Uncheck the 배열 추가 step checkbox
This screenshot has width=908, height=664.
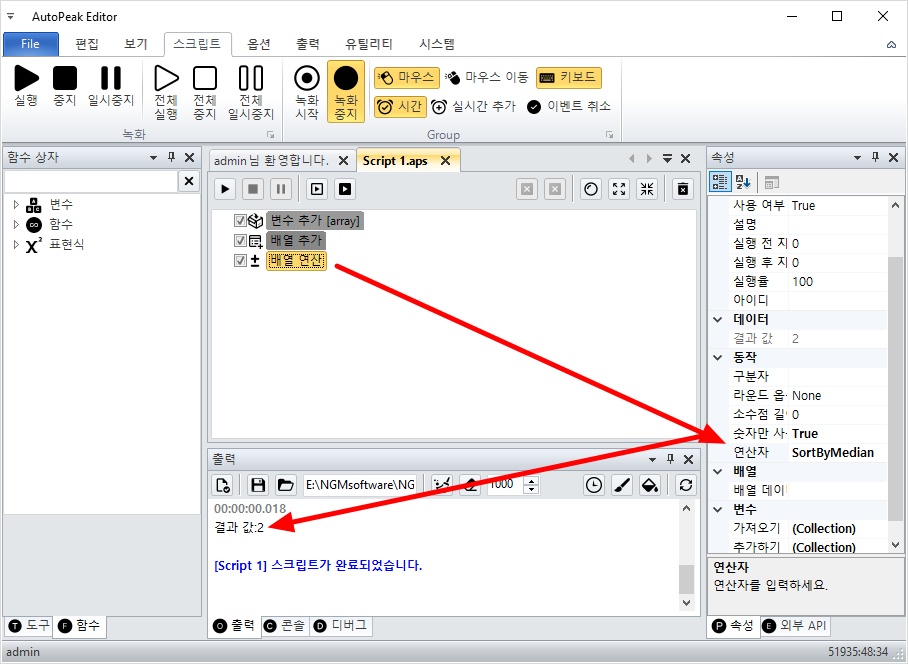(240, 240)
